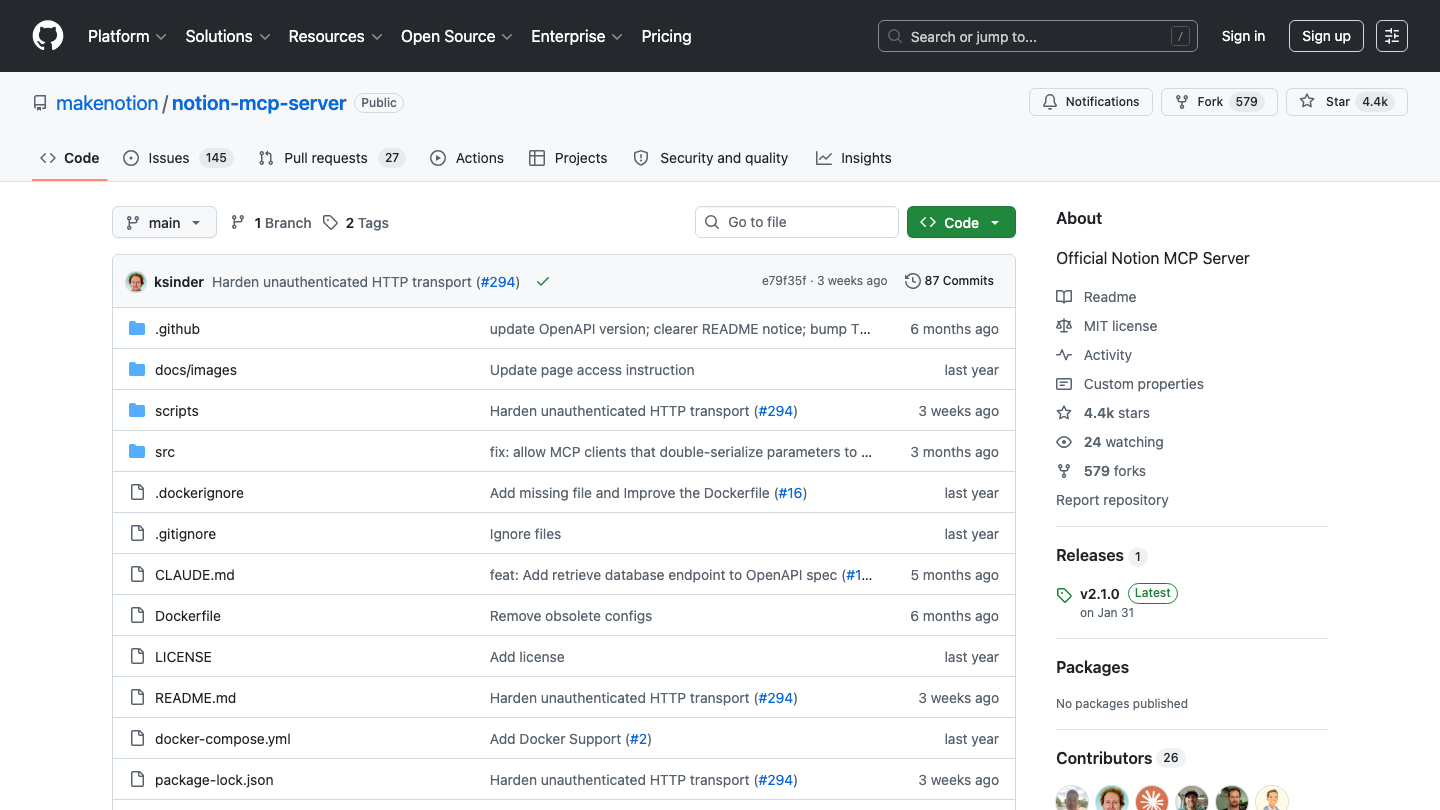Click the scripts folder icon
Viewport: 1440px width, 810px height.
(x=137, y=411)
